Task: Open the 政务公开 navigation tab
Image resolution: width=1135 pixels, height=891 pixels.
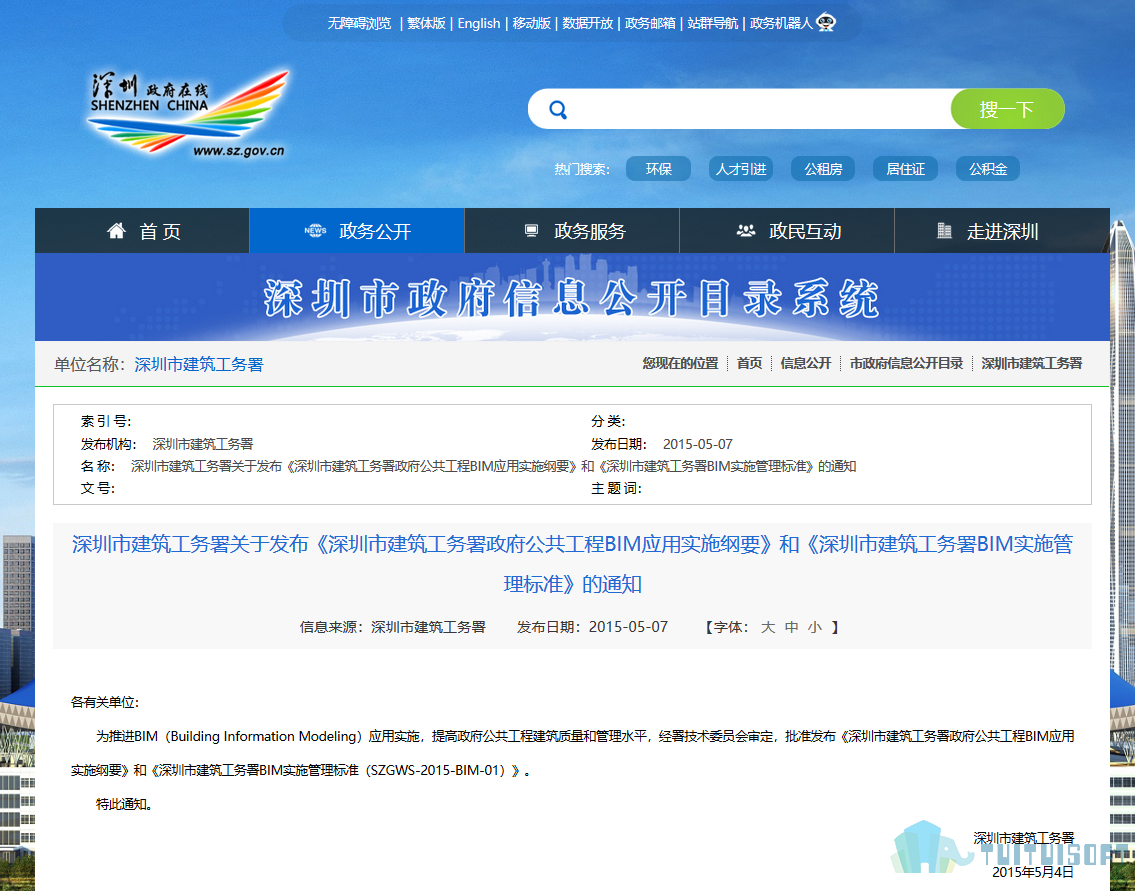Action: pos(357,231)
